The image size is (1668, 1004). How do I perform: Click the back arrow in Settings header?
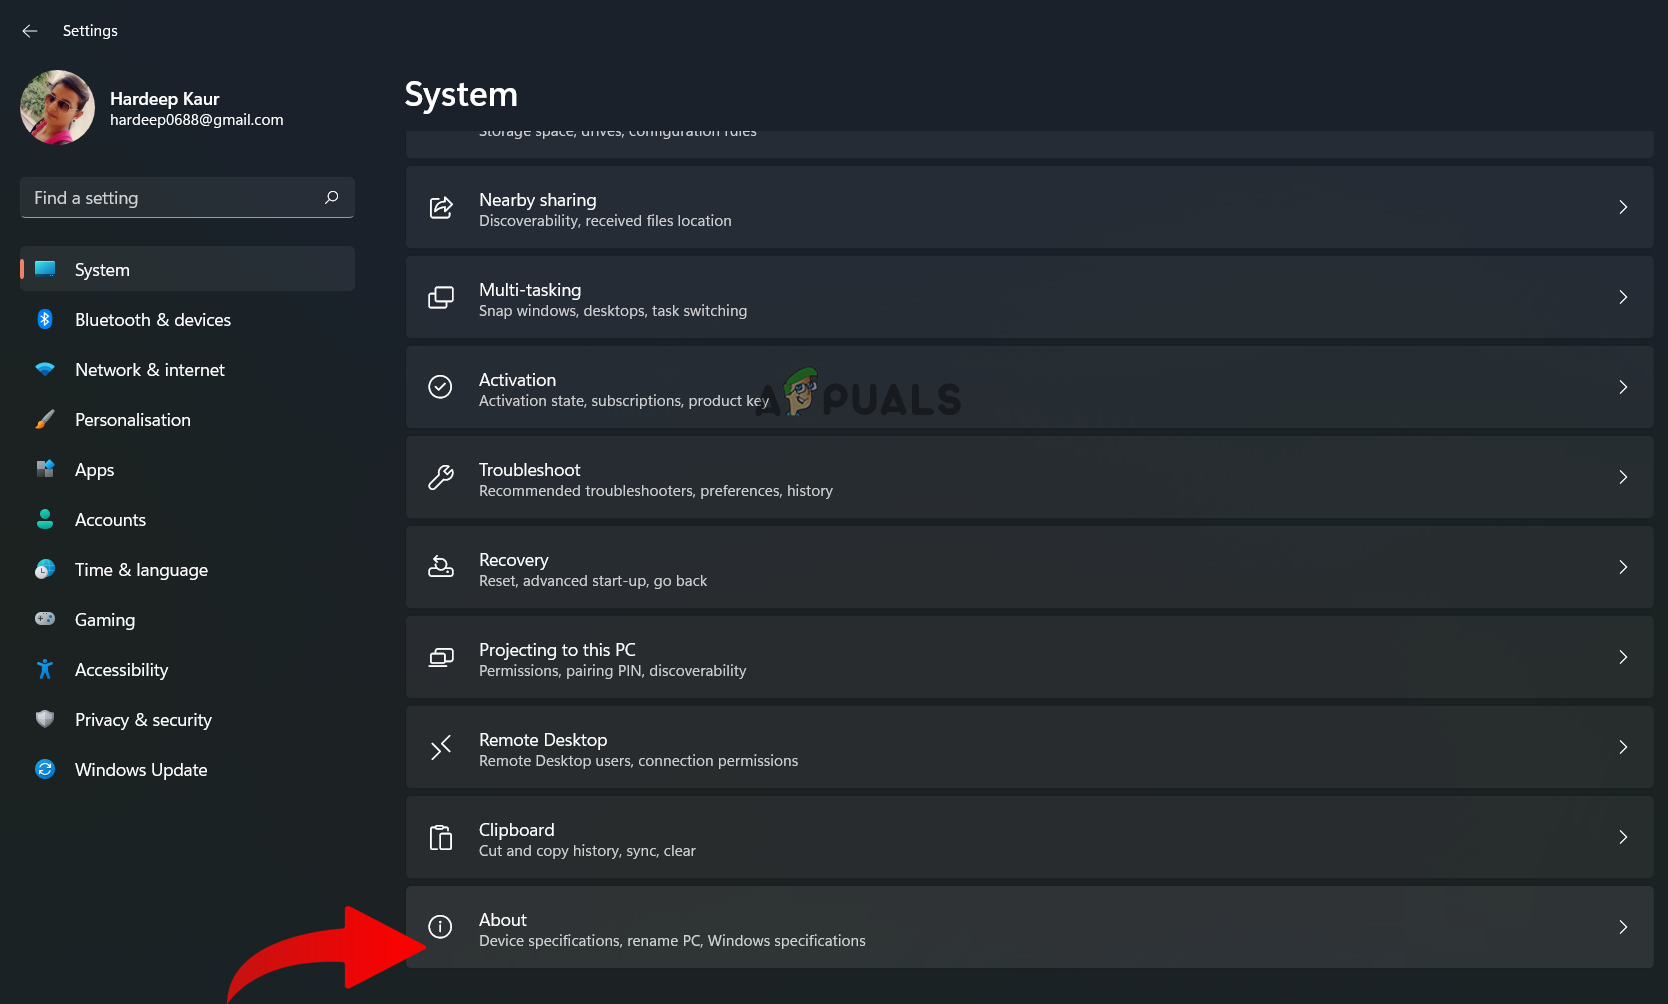pos(30,31)
